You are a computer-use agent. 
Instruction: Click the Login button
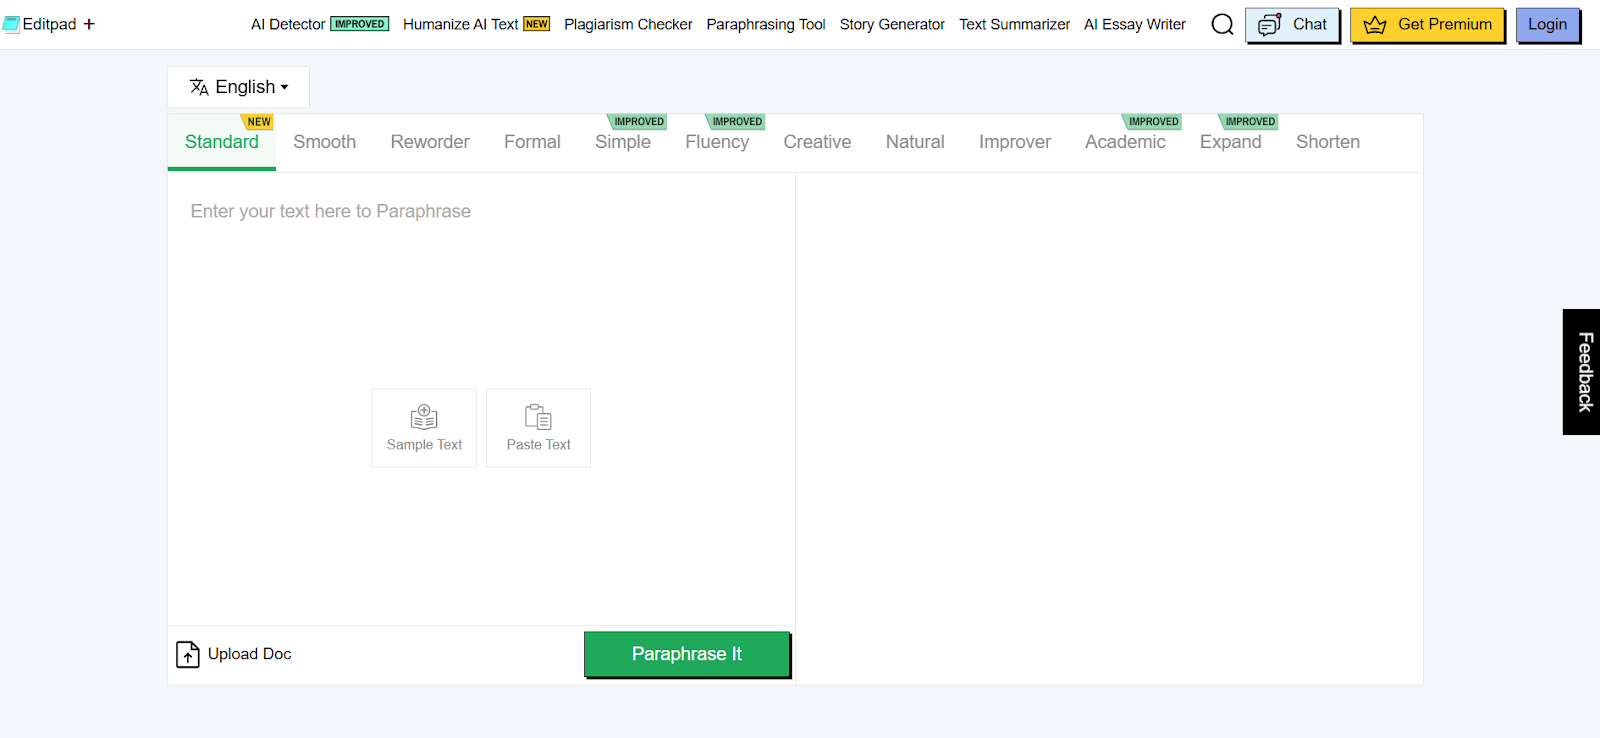(x=1547, y=25)
